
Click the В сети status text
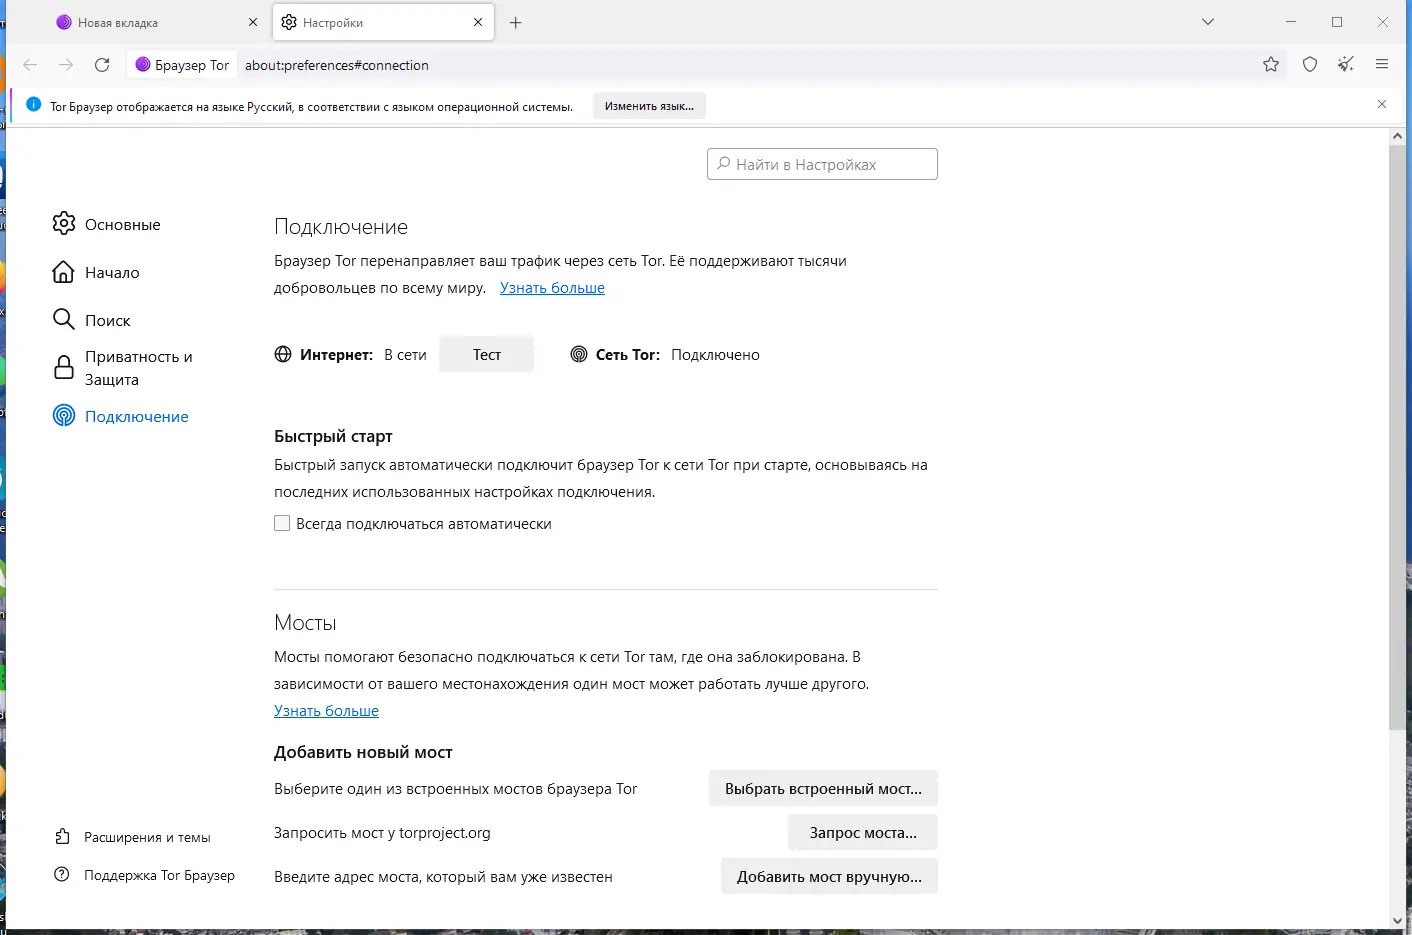405,355
